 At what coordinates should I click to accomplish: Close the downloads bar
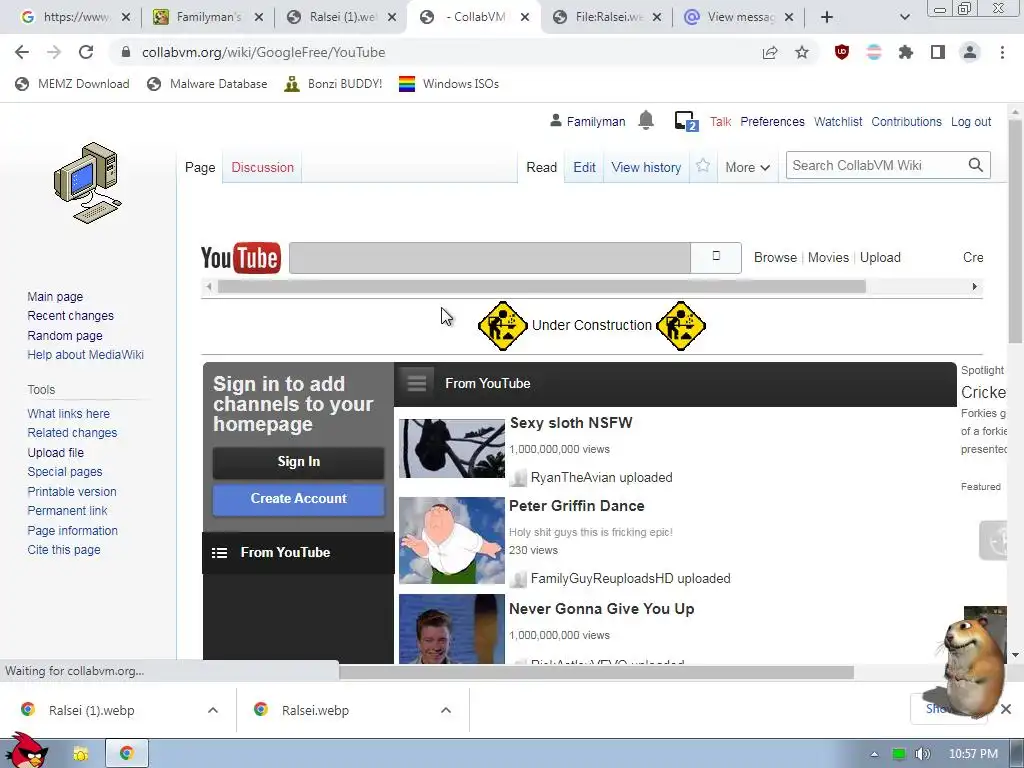[1006, 709]
